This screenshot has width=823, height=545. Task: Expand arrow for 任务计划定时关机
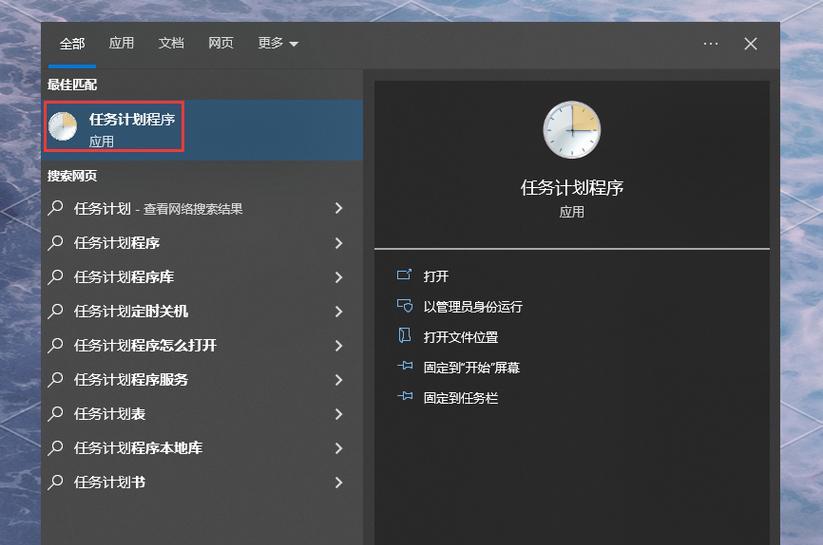tap(339, 311)
